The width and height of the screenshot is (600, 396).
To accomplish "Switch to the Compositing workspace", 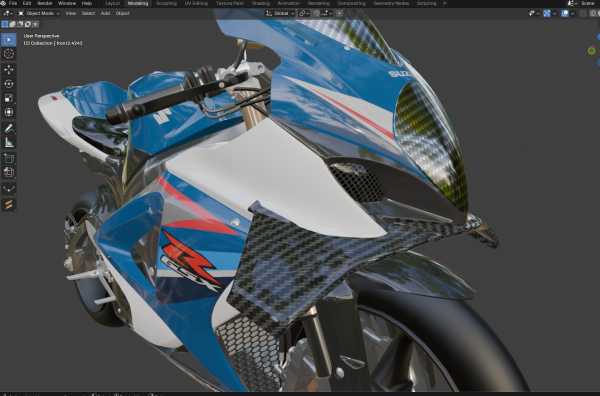I will click(x=352, y=3).
